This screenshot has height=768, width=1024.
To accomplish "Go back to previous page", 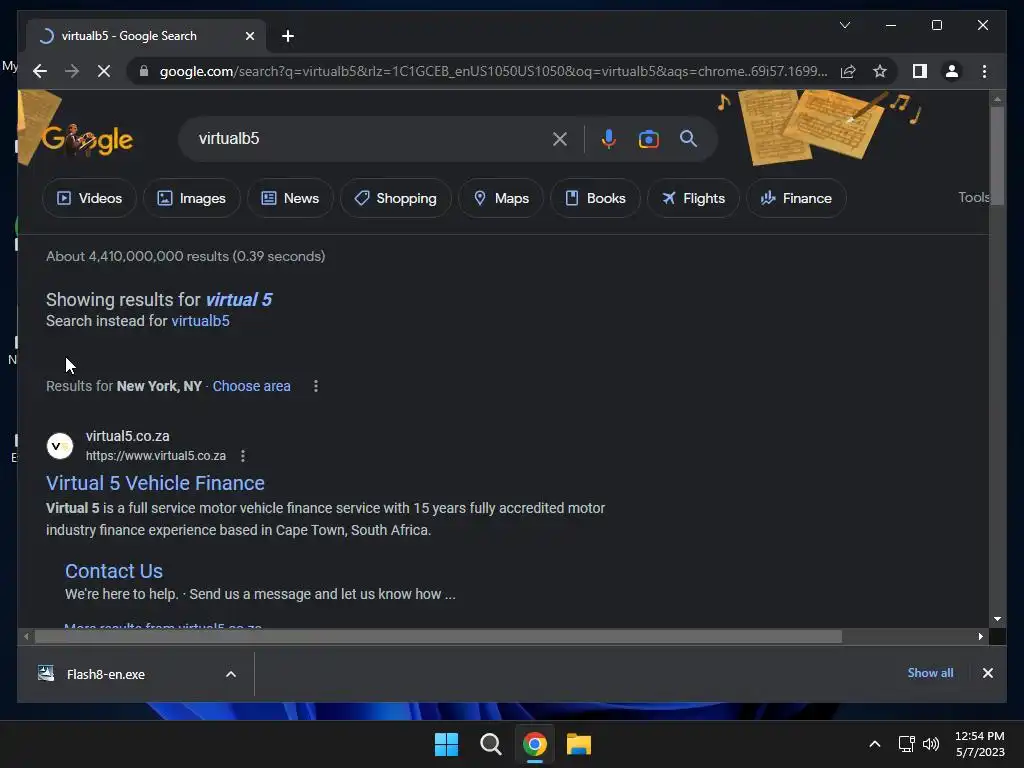I will tap(40, 71).
